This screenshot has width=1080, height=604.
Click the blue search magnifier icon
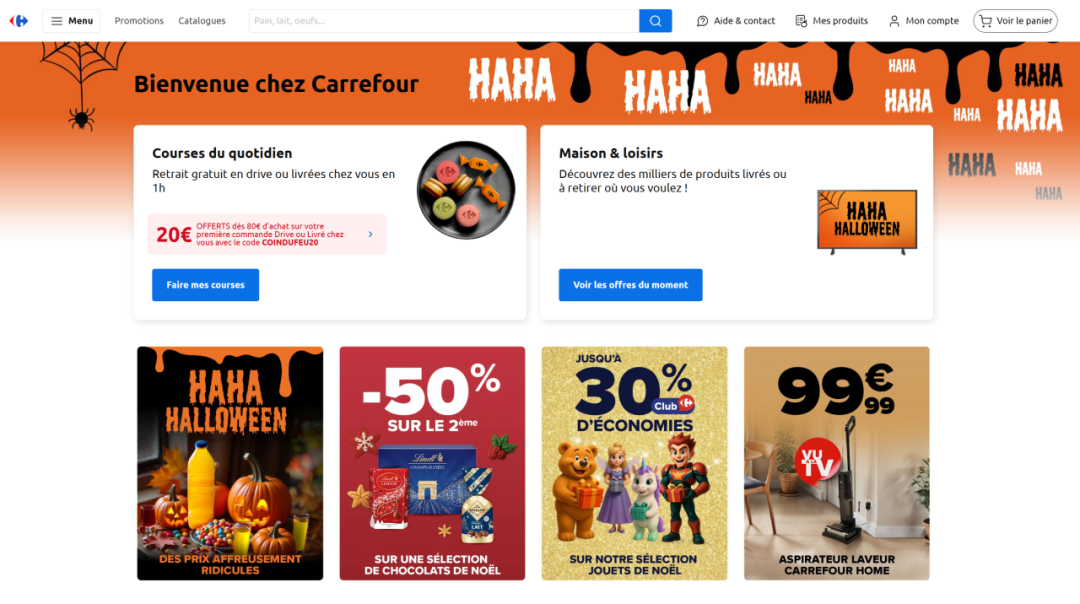655,21
